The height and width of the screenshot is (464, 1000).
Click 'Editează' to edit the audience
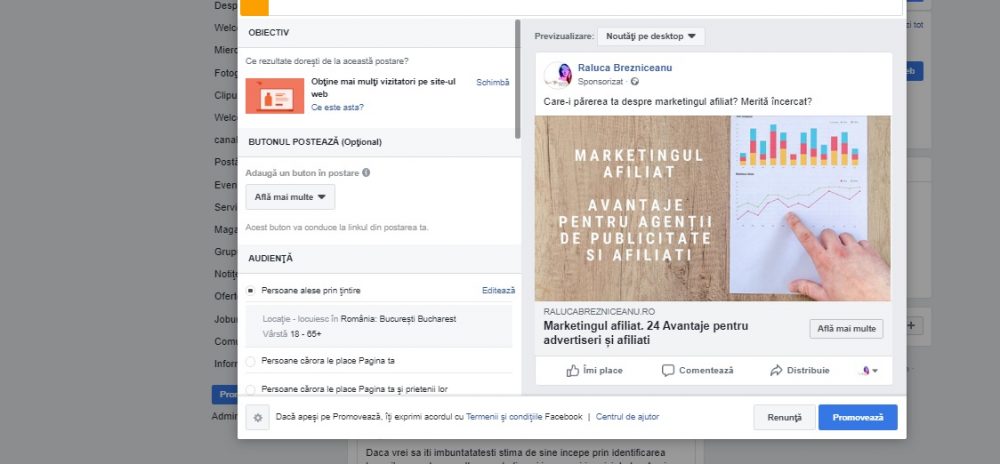498,291
